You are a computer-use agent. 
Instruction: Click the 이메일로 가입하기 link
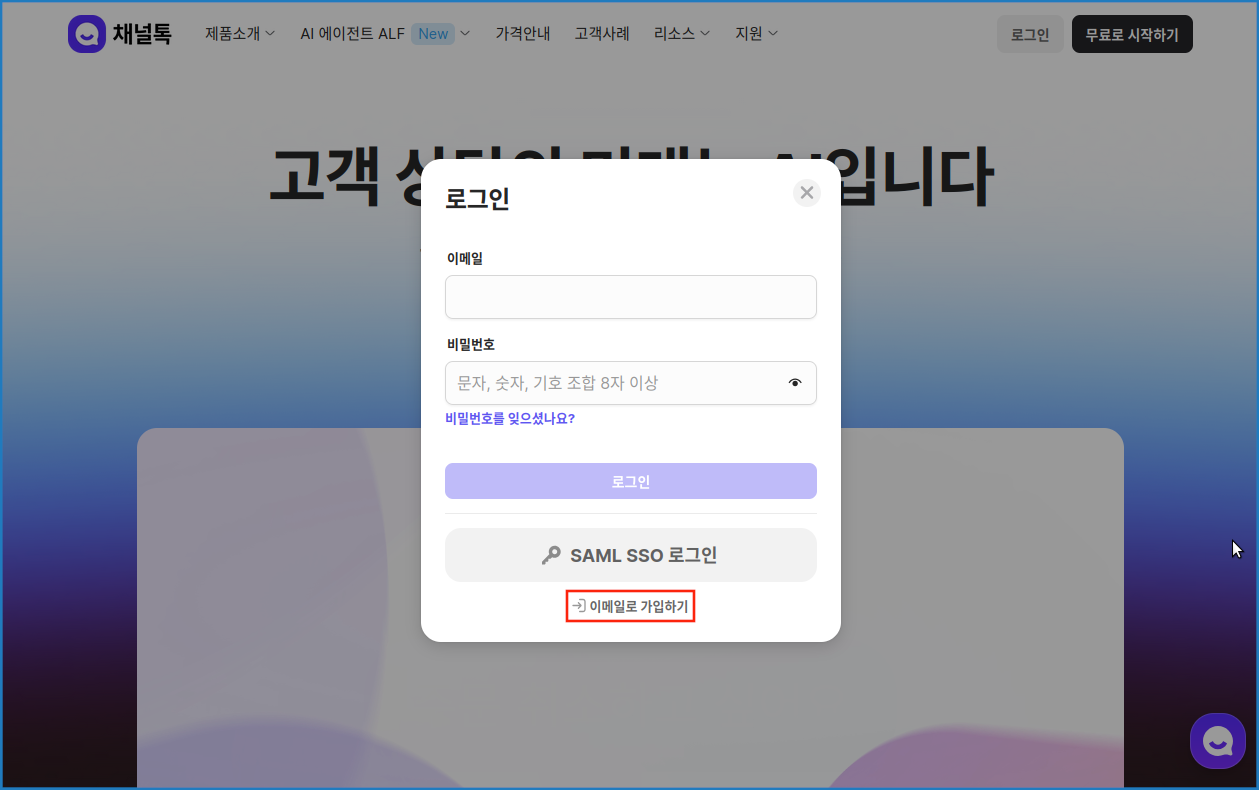click(638, 606)
